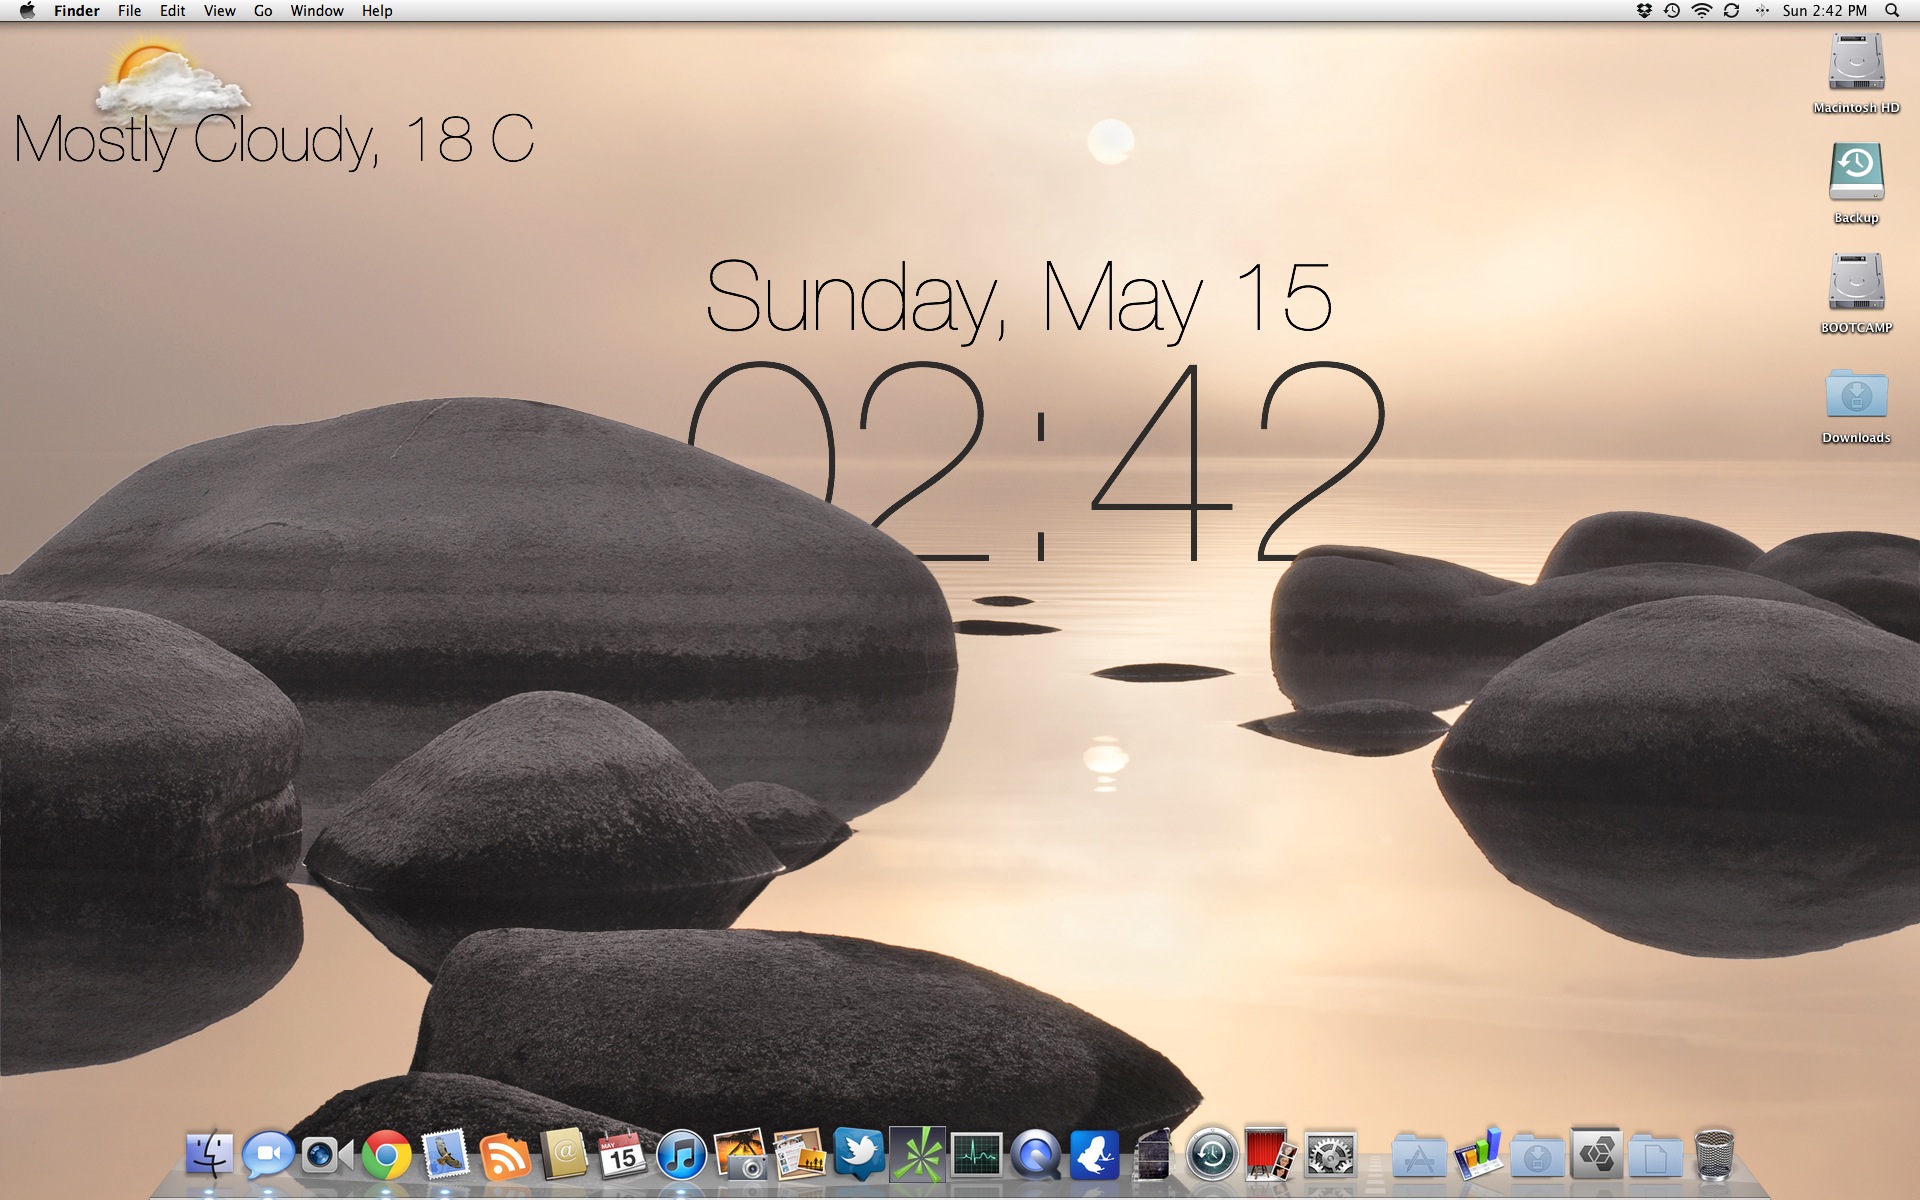Launch iTunes from the dock
The width and height of the screenshot is (1920, 1200).
(x=682, y=1156)
